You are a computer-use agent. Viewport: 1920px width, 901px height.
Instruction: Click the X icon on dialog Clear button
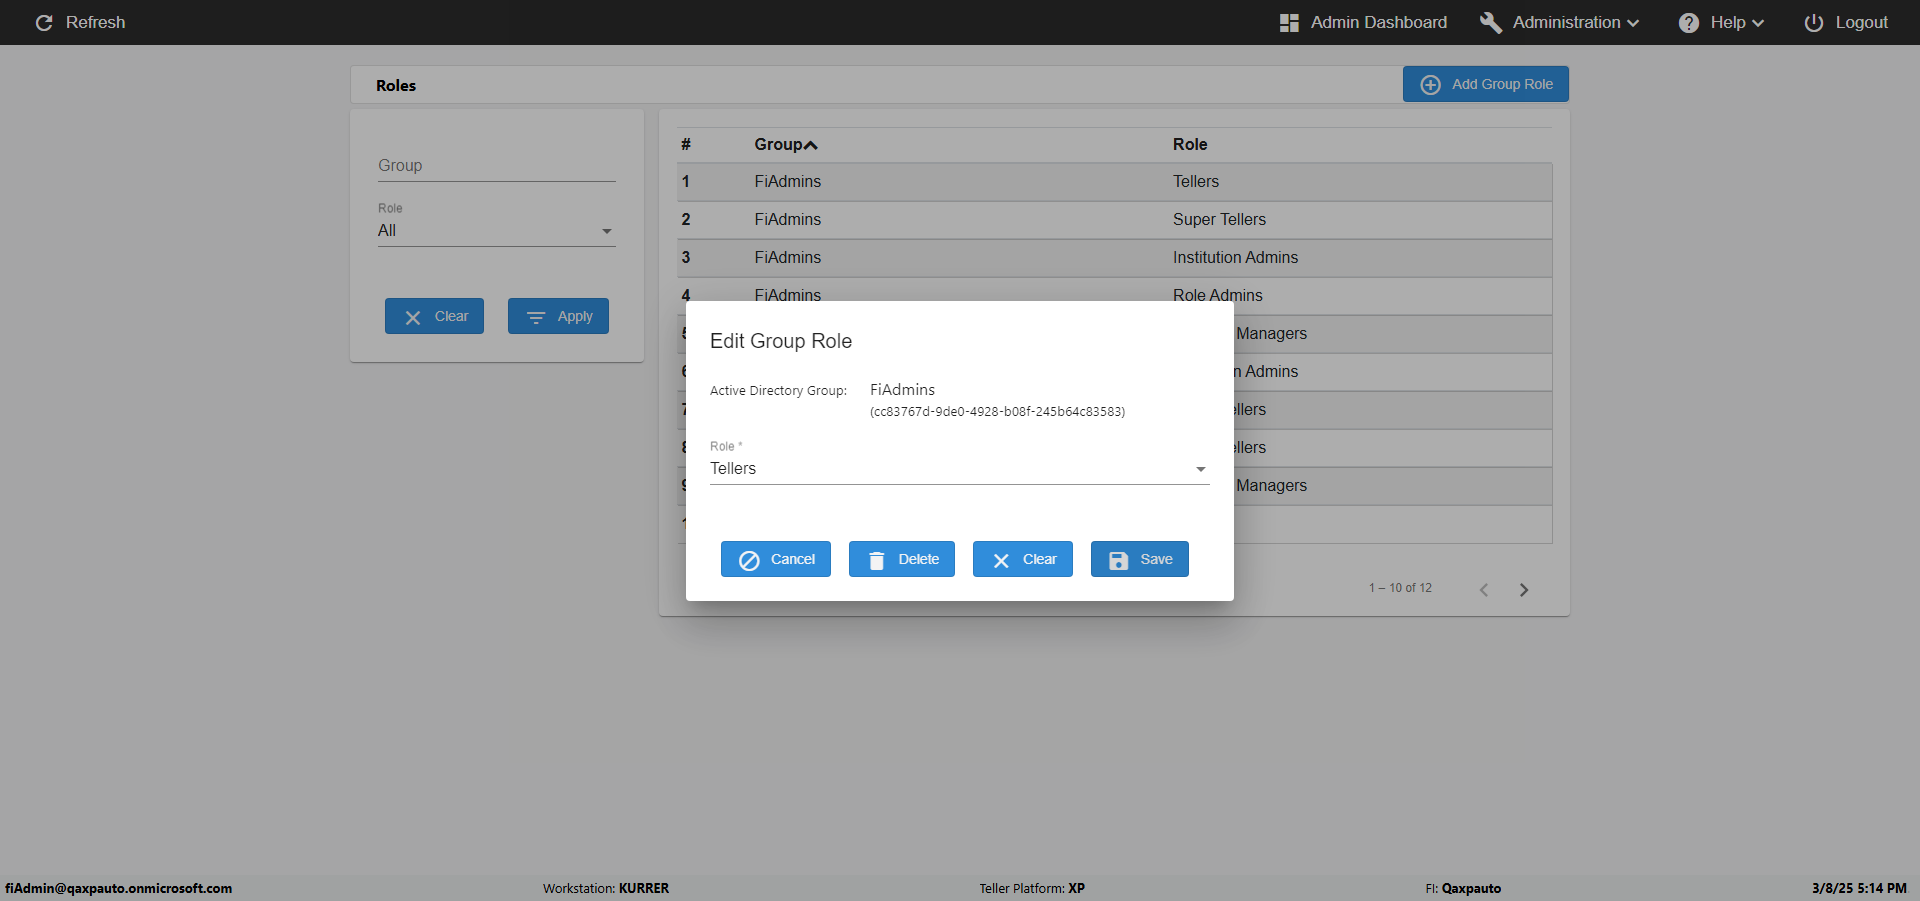tap(1001, 560)
